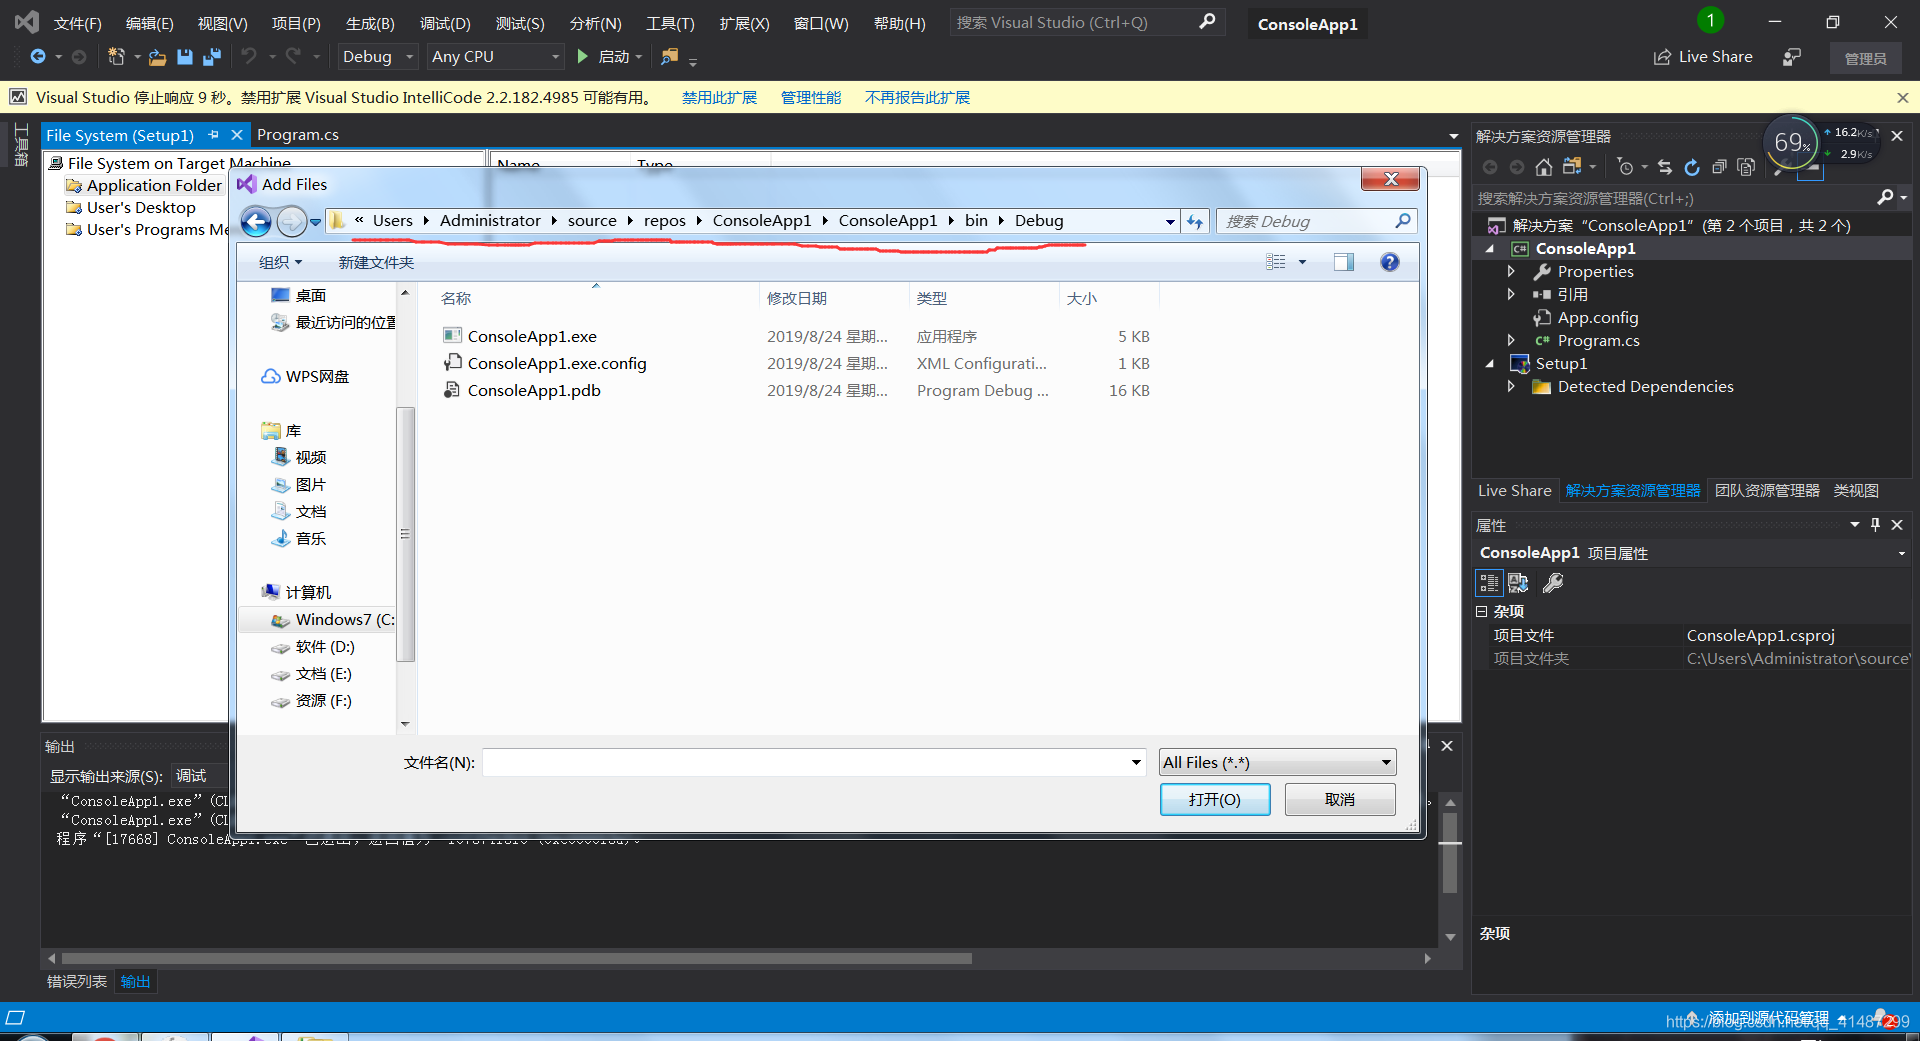Switch to the 错误列表 (Error List) tab
Image resolution: width=1920 pixels, height=1041 pixels.
click(77, 982)
